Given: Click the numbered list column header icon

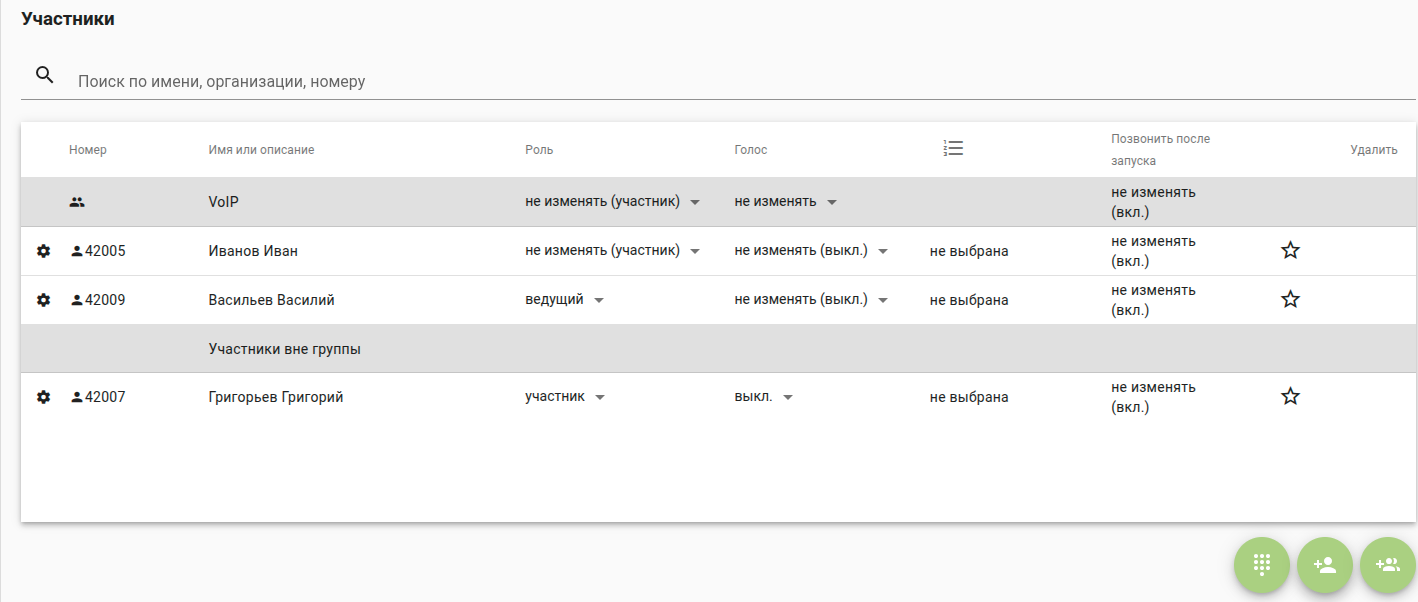Looking at the screenshot, I should click(x=953, y=149).
